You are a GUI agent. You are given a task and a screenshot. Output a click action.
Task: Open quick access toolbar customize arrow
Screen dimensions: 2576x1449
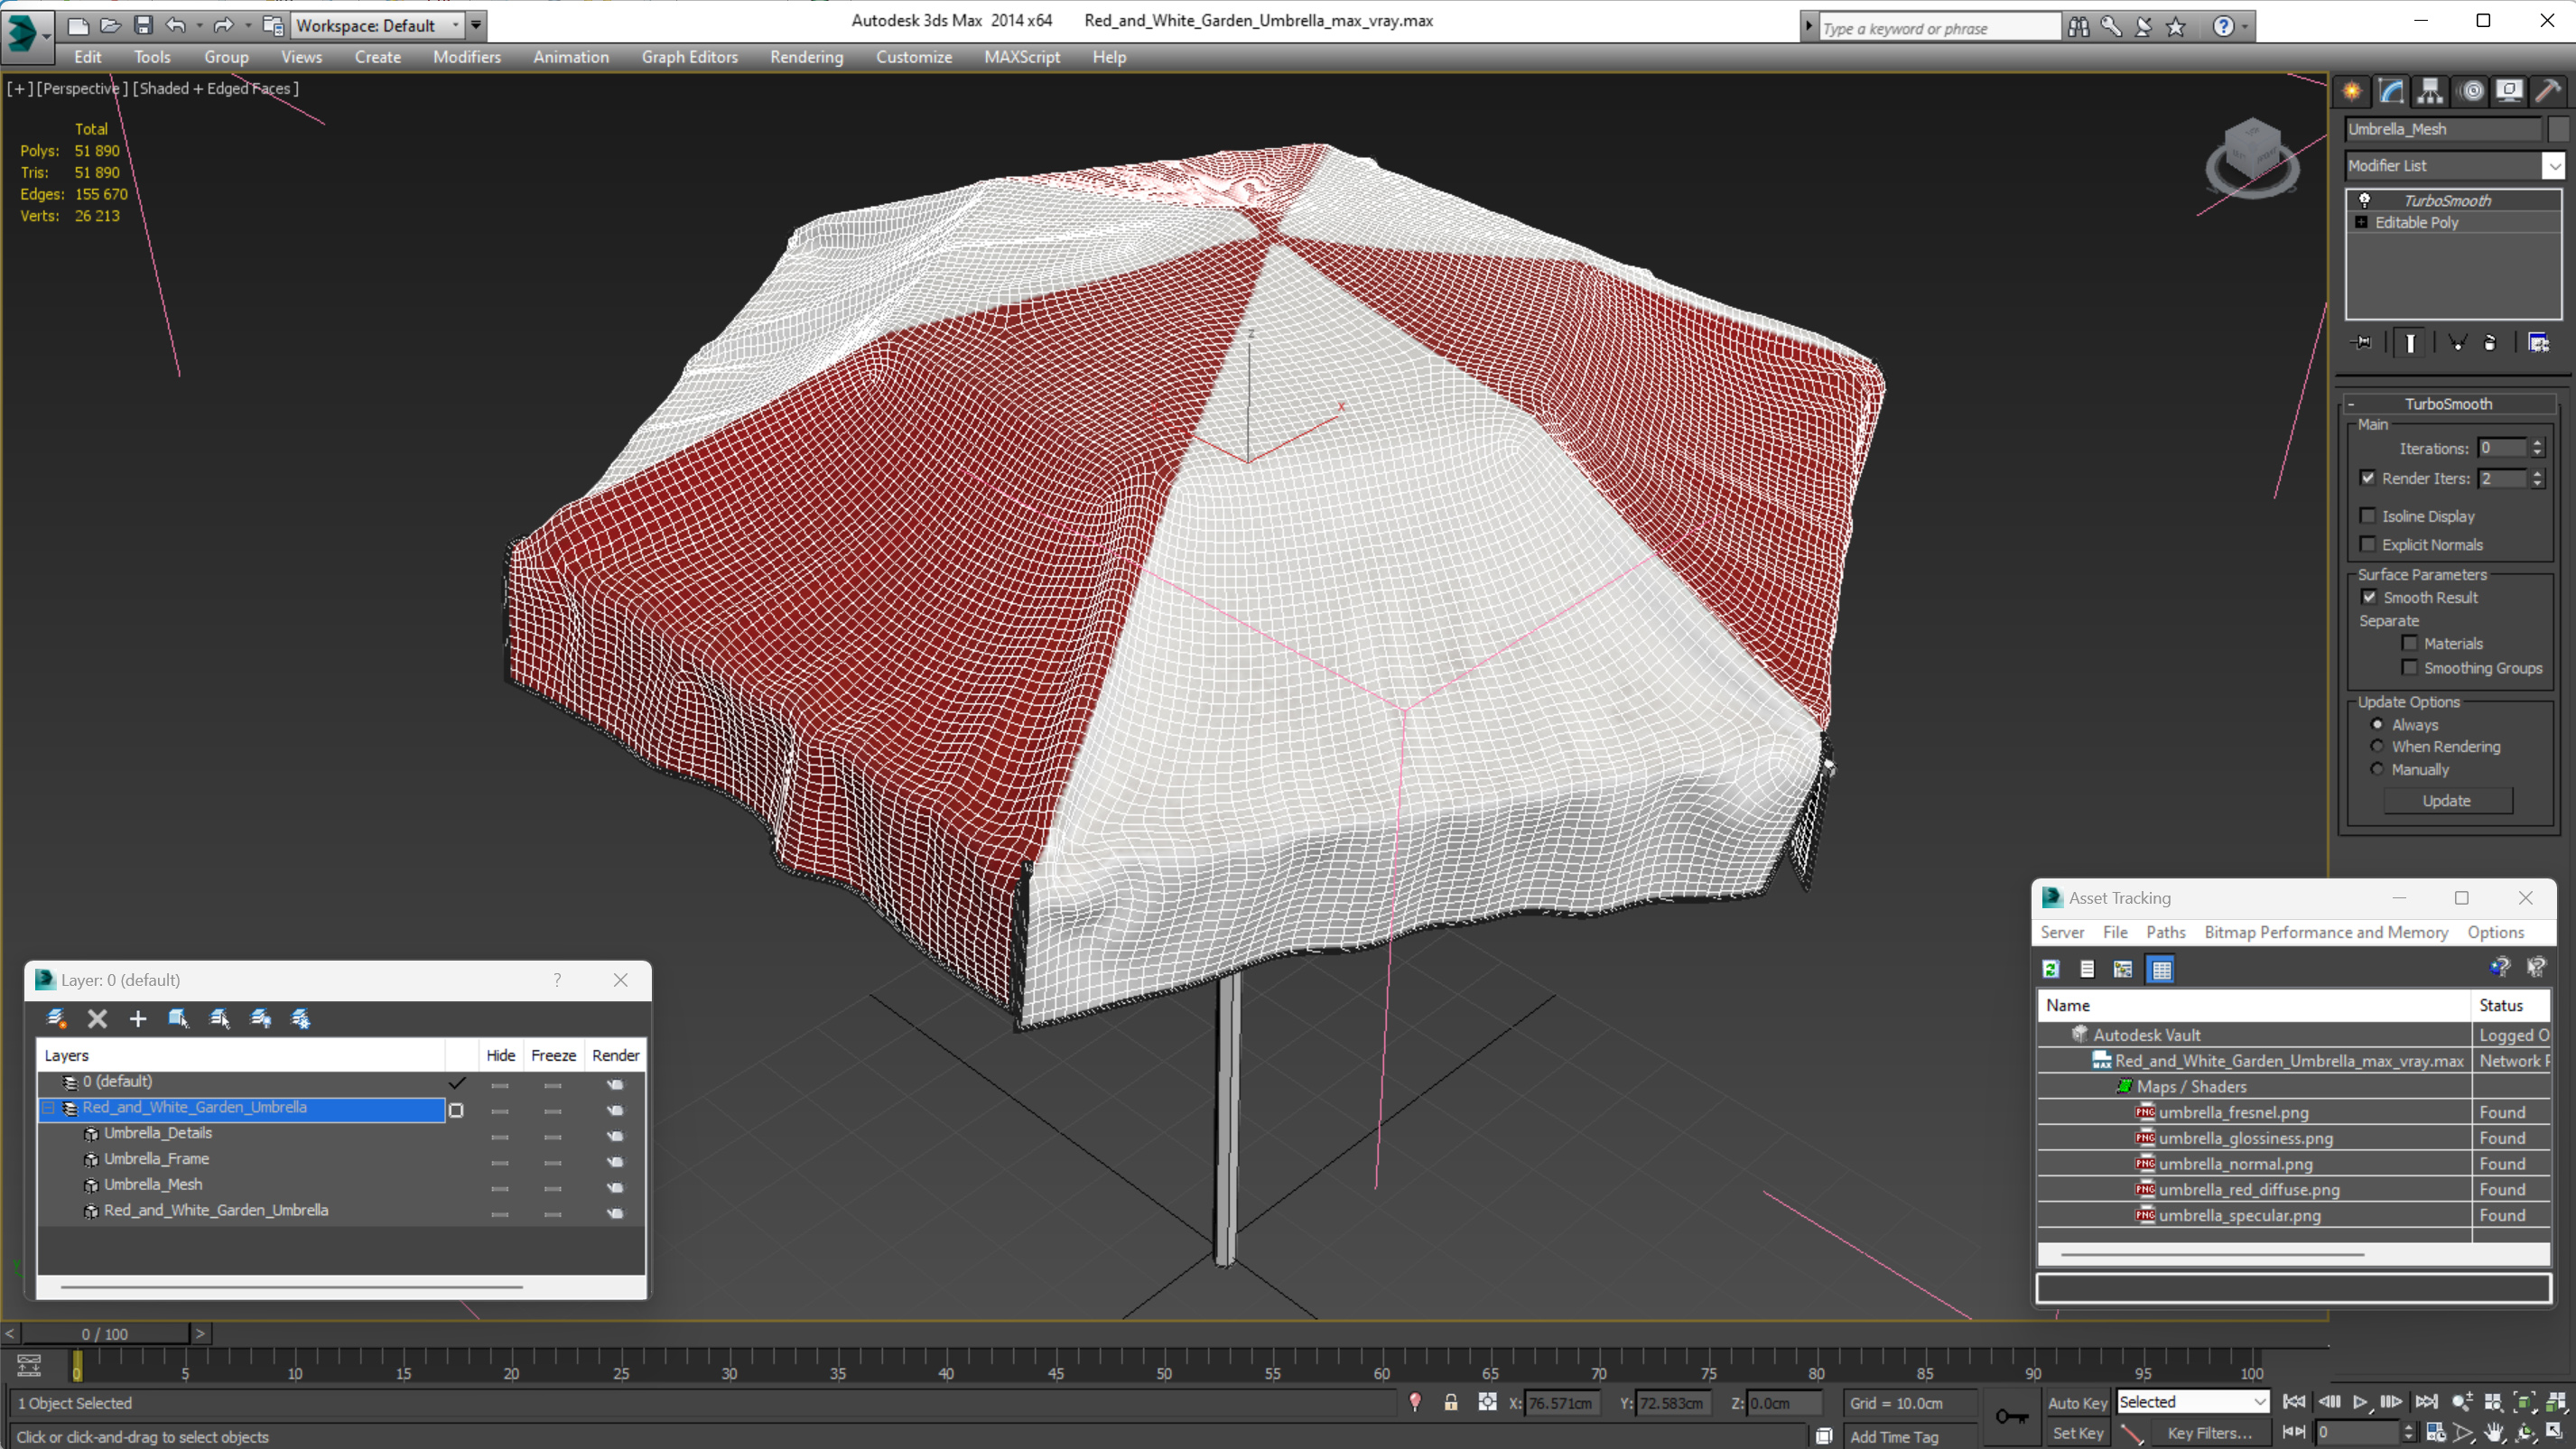(476, 25)
